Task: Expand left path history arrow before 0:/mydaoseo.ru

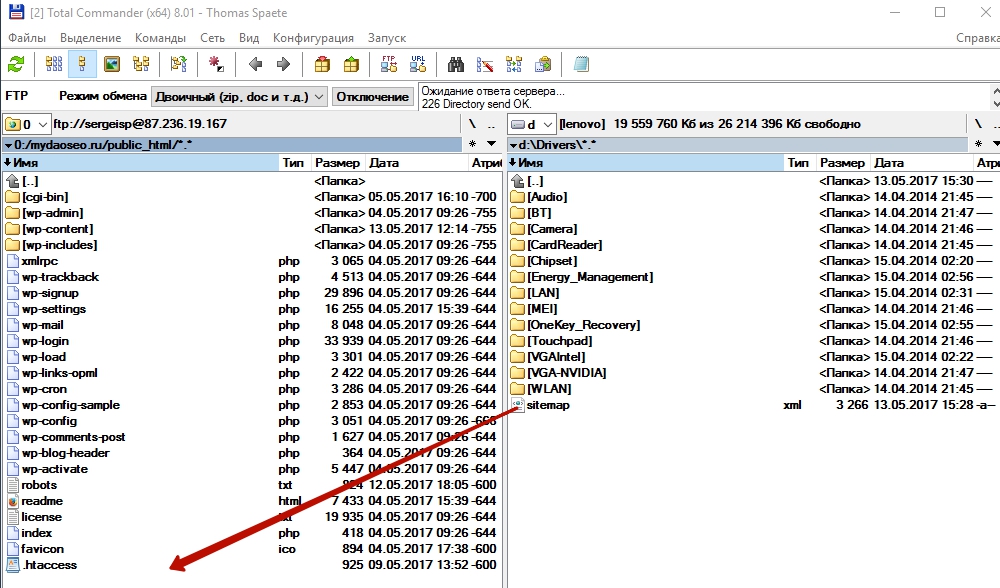Action: pyautogui.click(x=8, y=145)
